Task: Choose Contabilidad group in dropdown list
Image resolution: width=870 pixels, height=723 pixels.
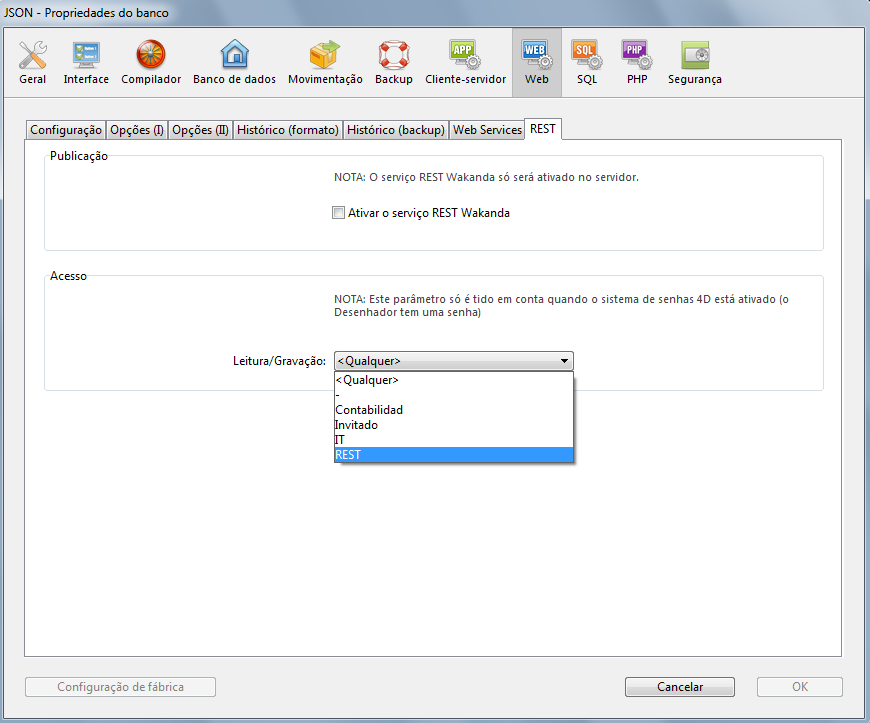Action: (x=453, y=410)
